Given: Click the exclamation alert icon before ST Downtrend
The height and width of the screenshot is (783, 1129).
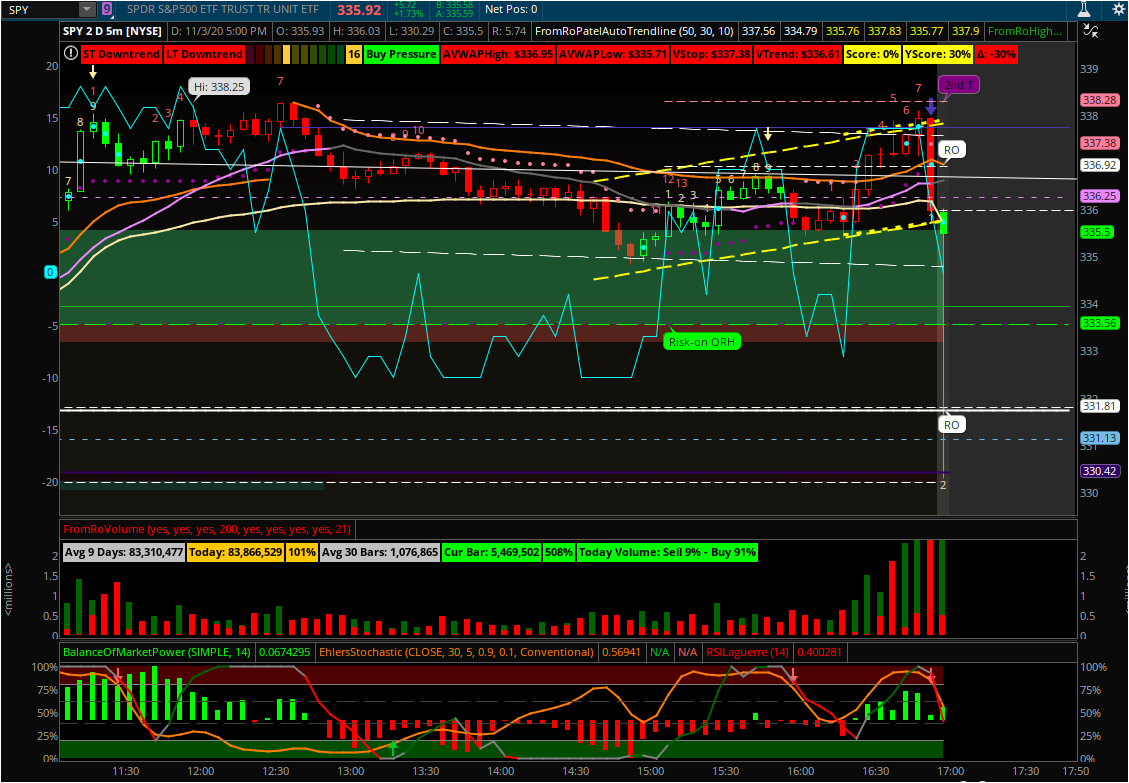Looking at the screenshot, I should click(71, 53).
